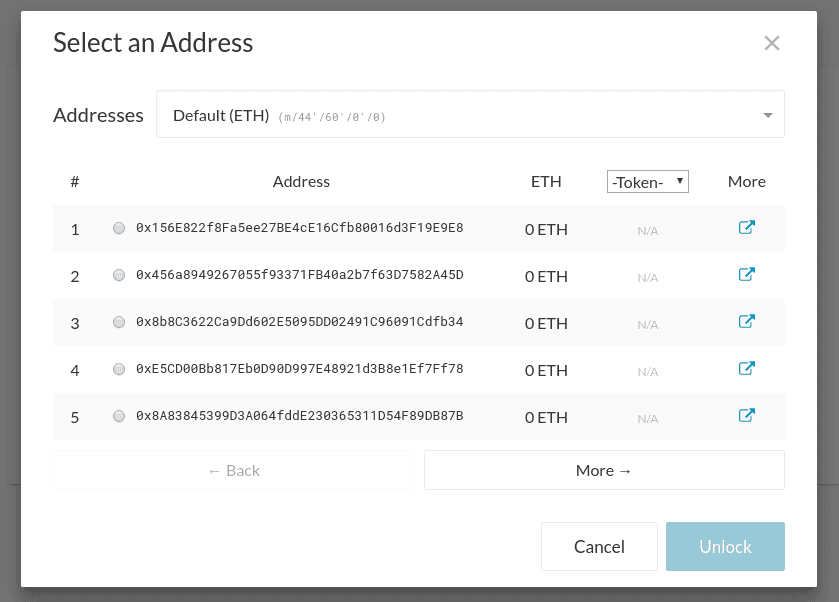Viewport: 839px width, 602px height.
Task: Go Back to previous addresses
Action: (233, 470)
